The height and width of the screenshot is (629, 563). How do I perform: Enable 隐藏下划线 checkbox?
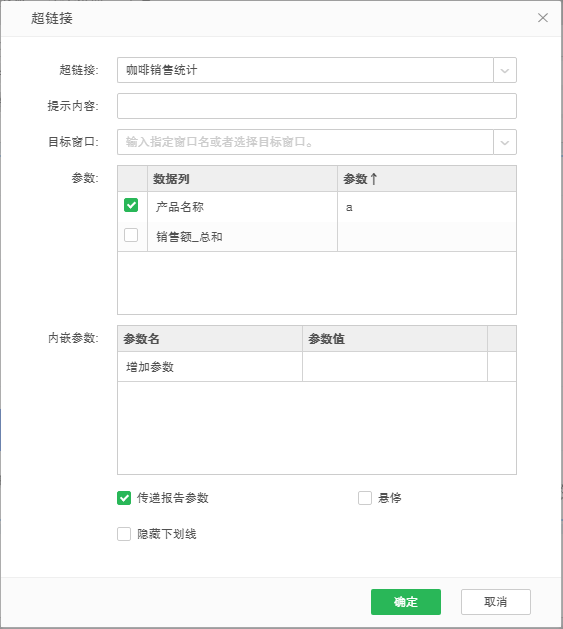click(124, 534)
